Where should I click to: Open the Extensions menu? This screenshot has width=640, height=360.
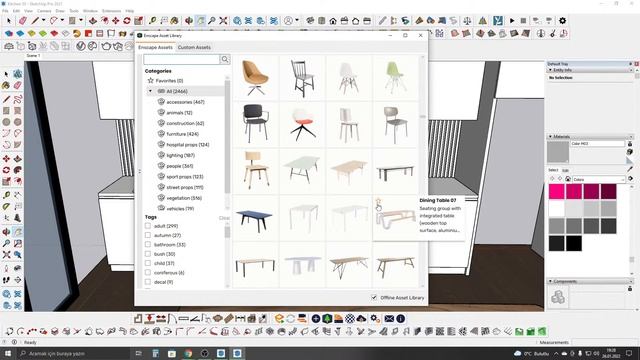point(111,11)
